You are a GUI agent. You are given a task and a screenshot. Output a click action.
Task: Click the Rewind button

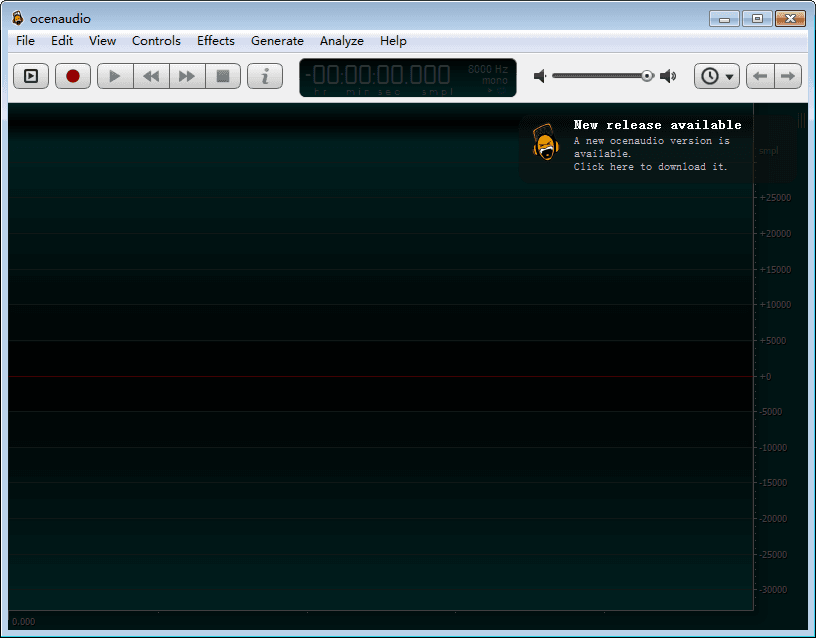click(x=151, y=76)
